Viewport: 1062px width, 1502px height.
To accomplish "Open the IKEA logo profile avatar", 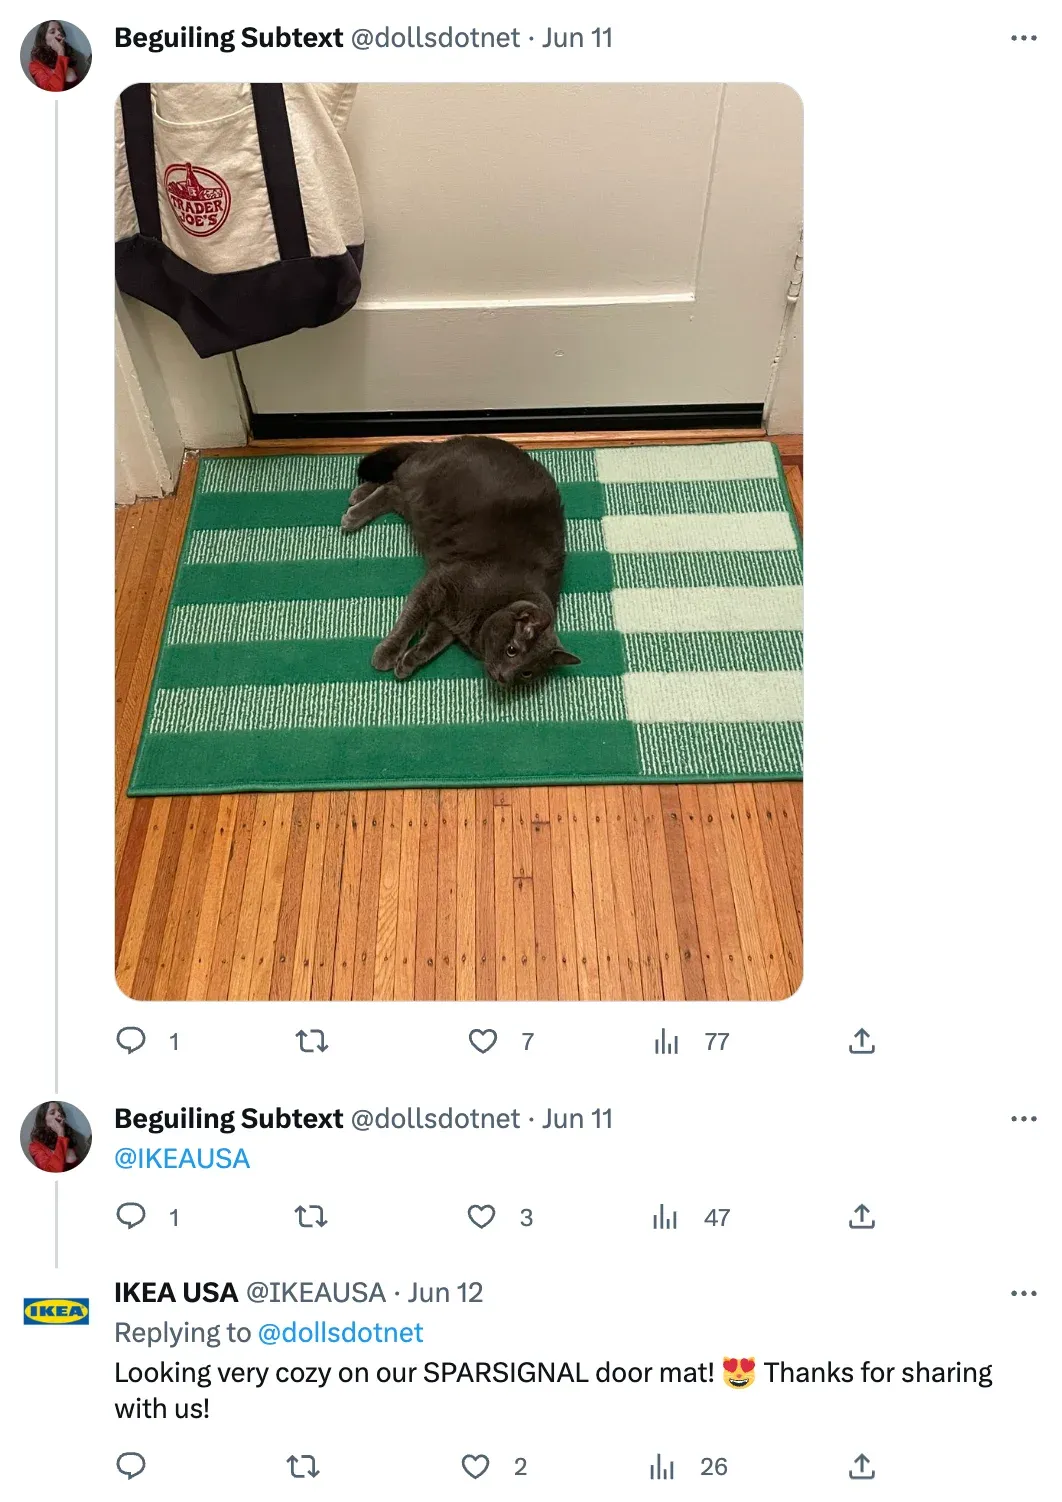I will [56, 1311].
